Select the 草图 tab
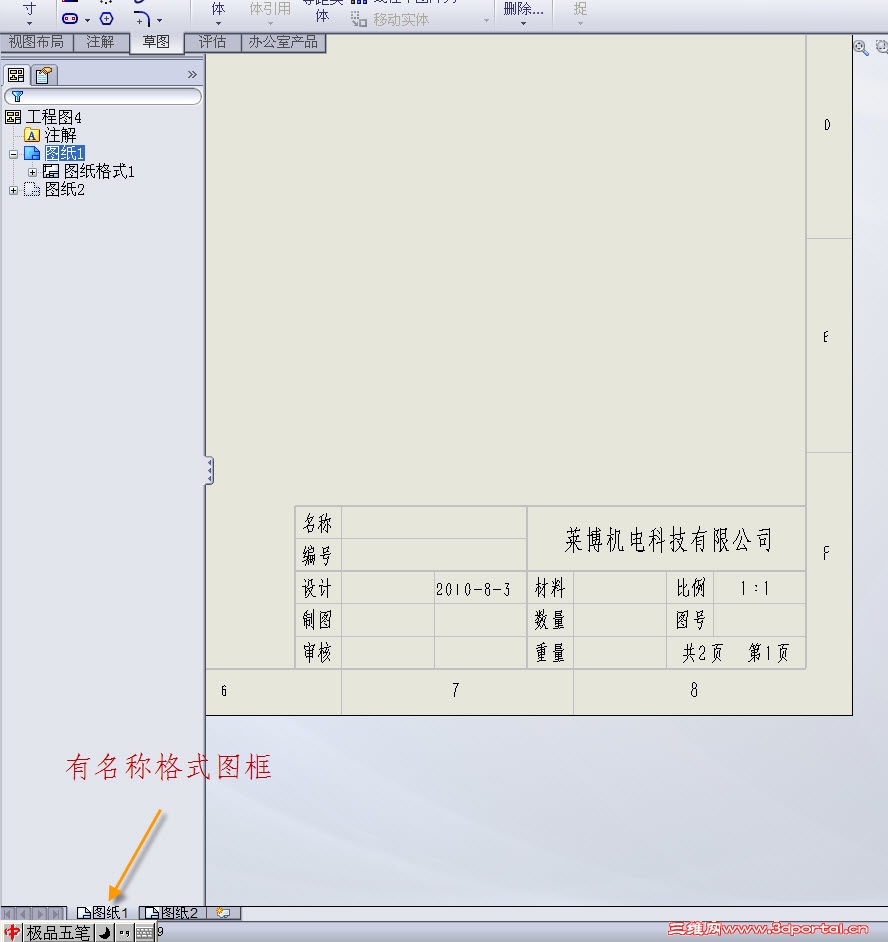Image resolution: width=888 pixels, height=942 pixels. pos(156,42)
